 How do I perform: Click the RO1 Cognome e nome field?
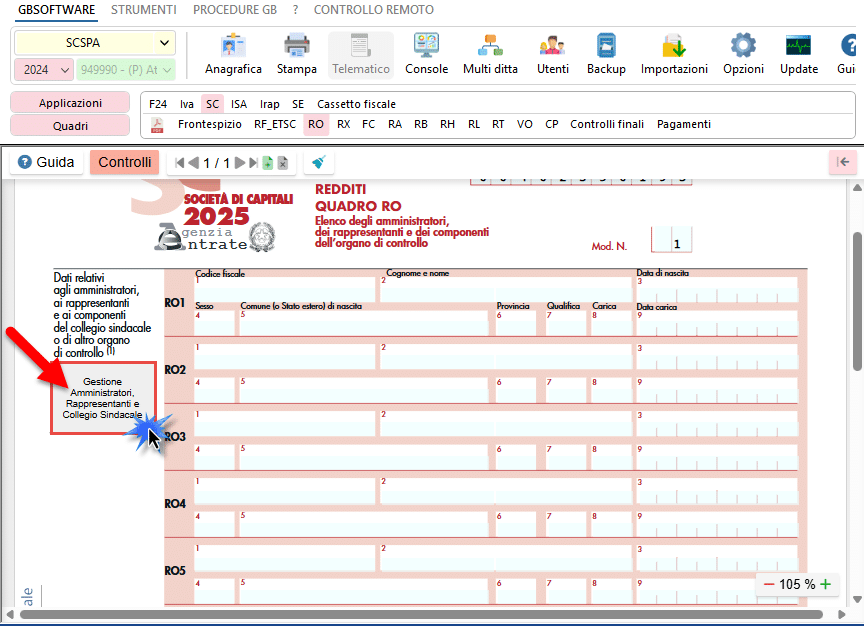pyautogui.click(x=506, y=289)
